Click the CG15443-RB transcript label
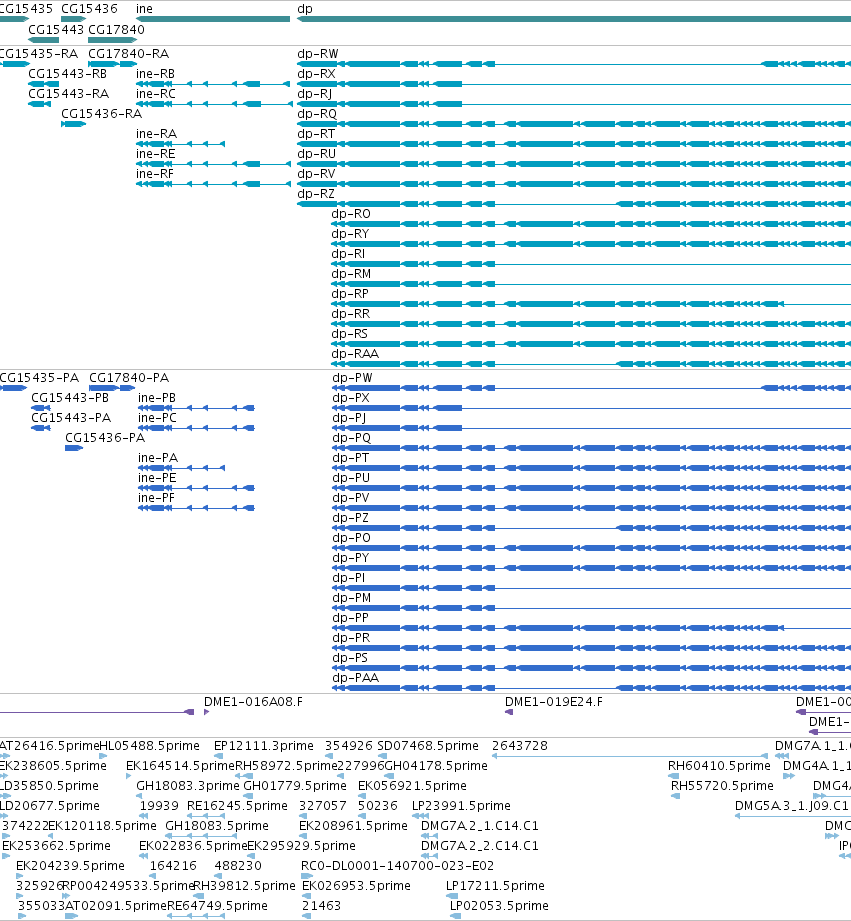The height and width of the screenshot is (921, 851). [x=68, y=73]
